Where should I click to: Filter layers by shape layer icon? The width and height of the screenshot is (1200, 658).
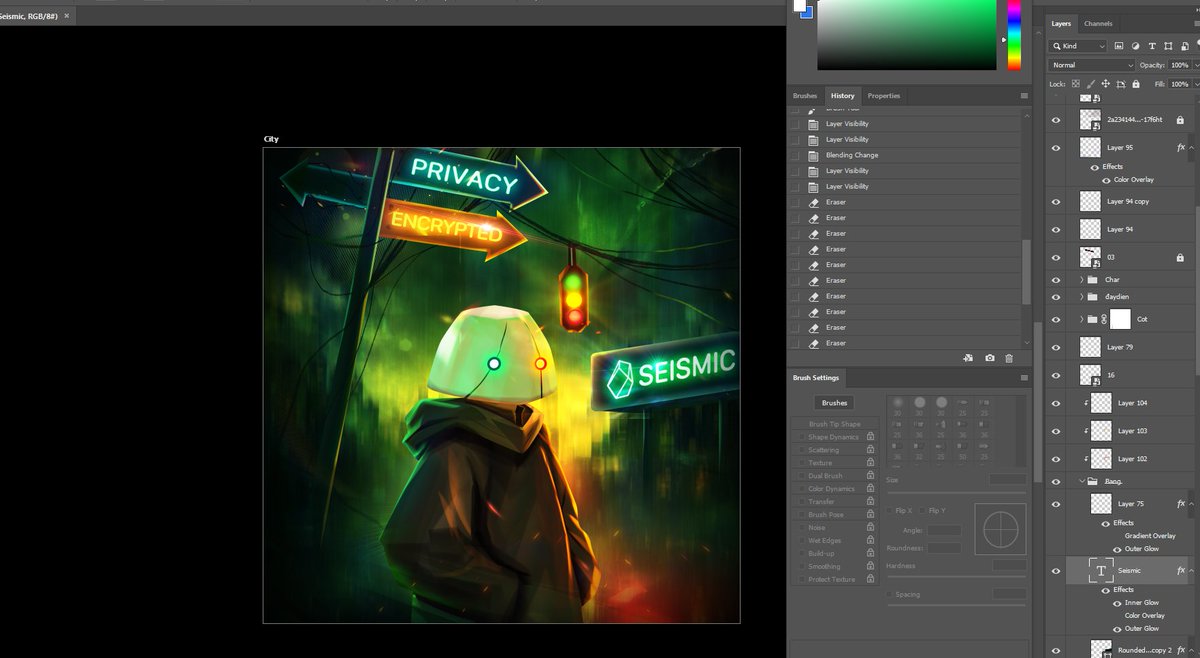pyautogui.click(x=1169, y=46)
